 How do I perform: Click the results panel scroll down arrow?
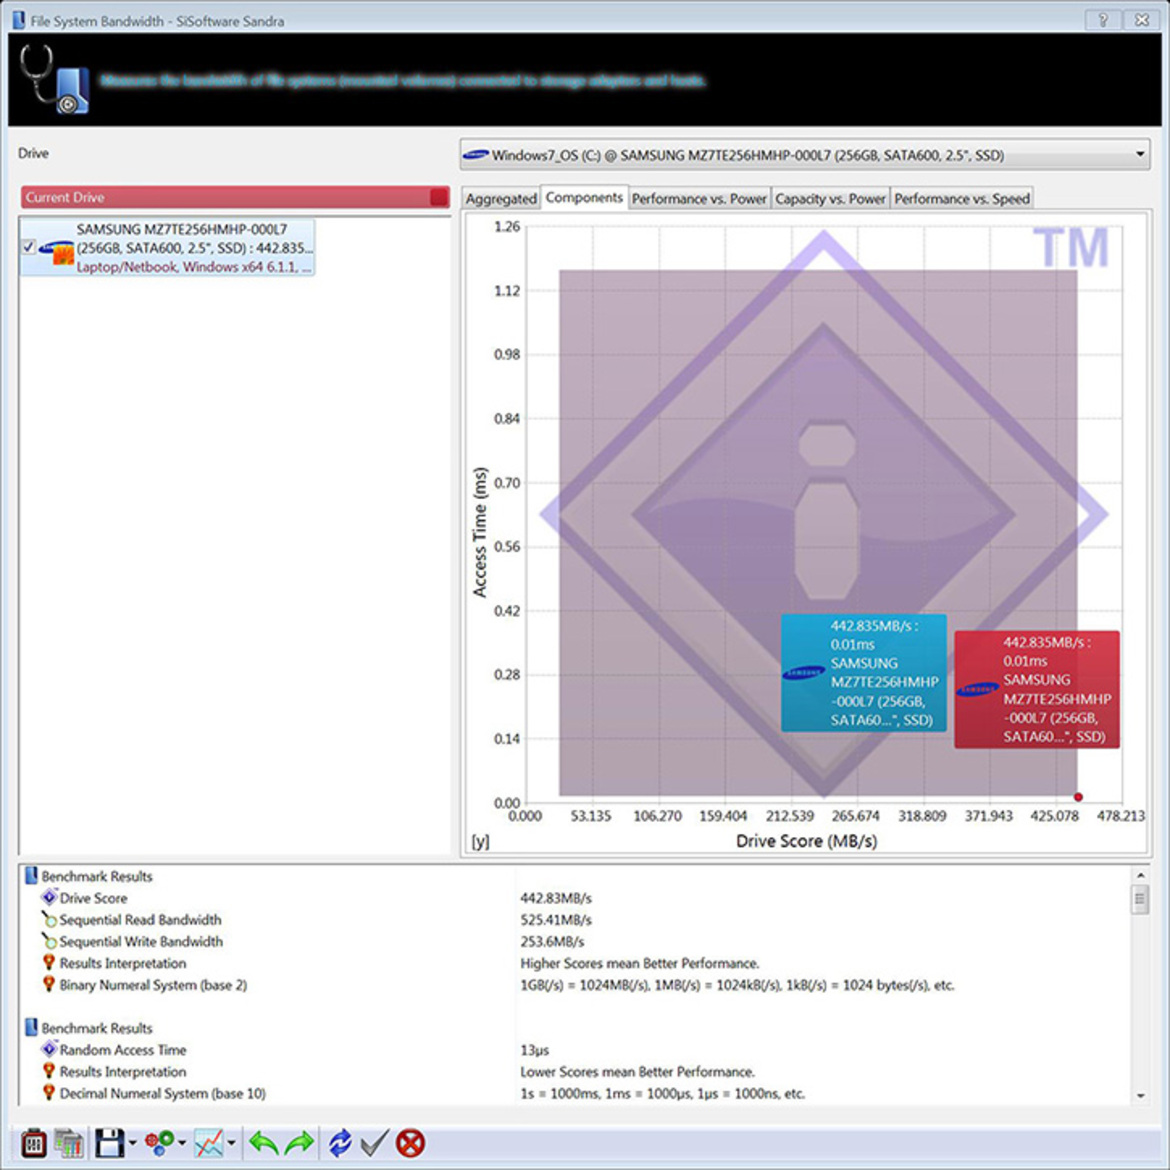(1140, 1096)
